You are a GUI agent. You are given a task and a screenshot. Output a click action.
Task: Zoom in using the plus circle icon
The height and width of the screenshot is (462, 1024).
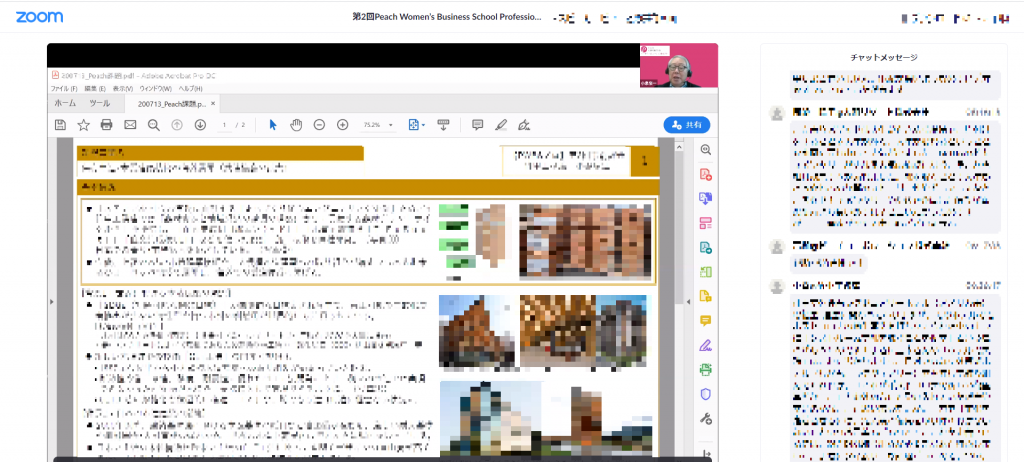[x=342, y=125]
